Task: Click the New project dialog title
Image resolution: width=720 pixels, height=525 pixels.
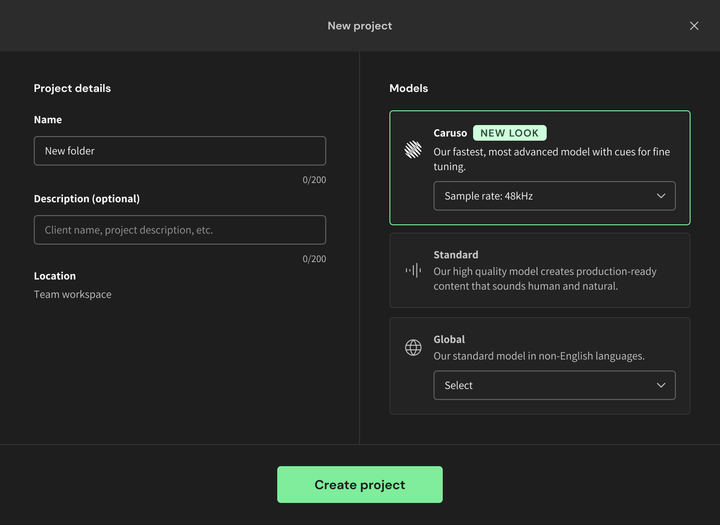Action: coord(360,26)
